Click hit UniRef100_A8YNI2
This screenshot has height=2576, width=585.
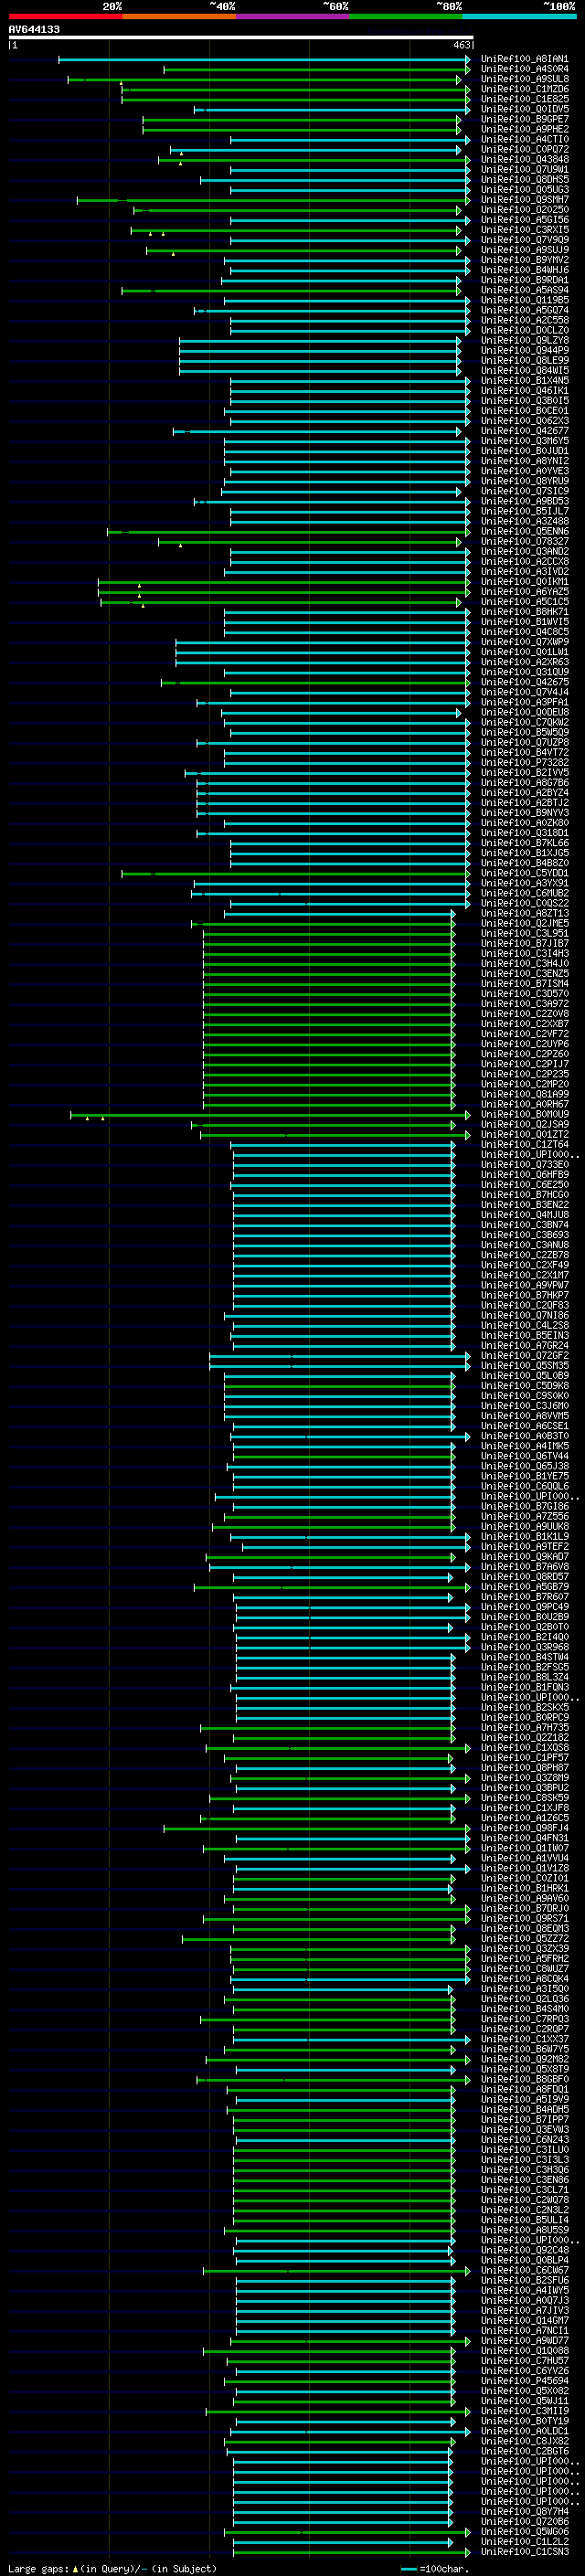(x=525, y=461)
